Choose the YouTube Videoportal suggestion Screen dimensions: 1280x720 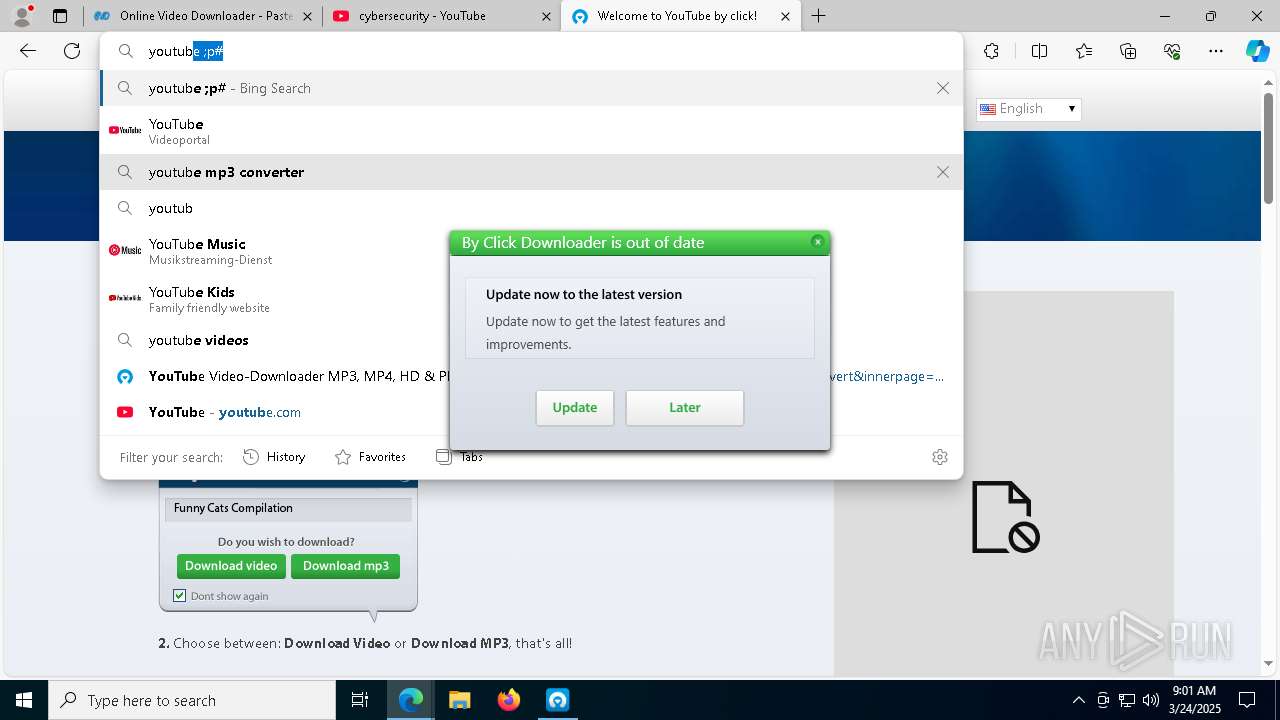tap(531, 131)
